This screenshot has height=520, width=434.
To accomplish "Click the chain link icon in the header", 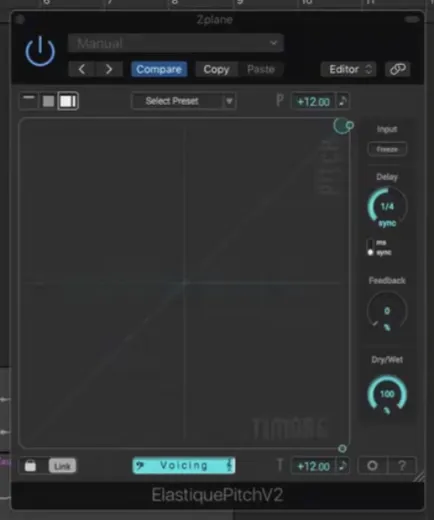I will click(398, 69).
